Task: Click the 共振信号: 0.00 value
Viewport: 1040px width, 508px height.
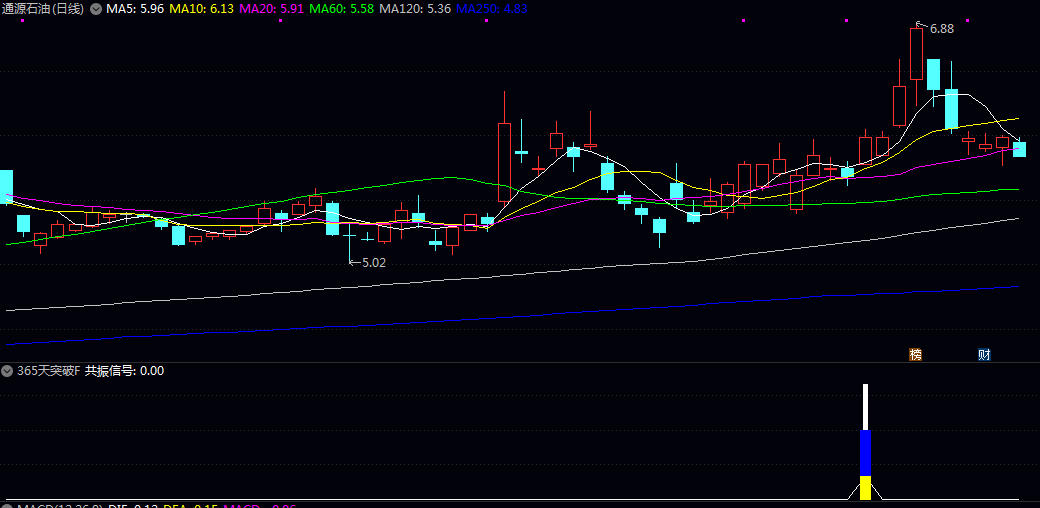Action: [x=125, y=371]
